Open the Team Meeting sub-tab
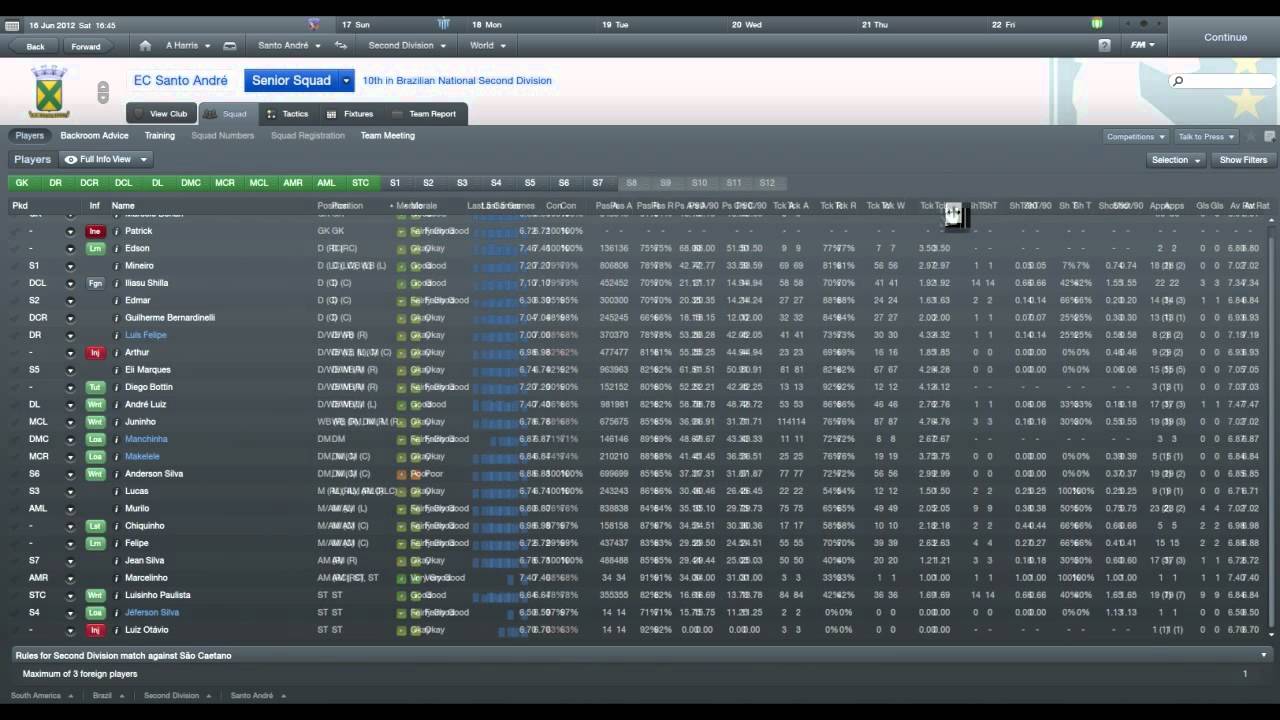Screen dimensions: 1280x720 [x=387, y=136]
